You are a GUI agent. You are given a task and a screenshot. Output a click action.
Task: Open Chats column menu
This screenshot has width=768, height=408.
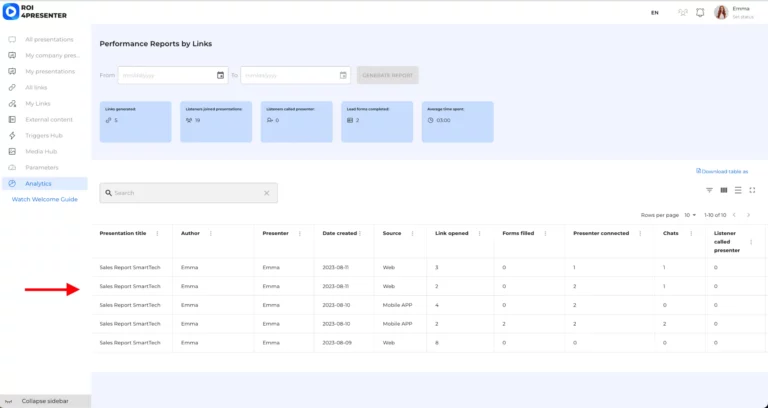coord(691,234)
